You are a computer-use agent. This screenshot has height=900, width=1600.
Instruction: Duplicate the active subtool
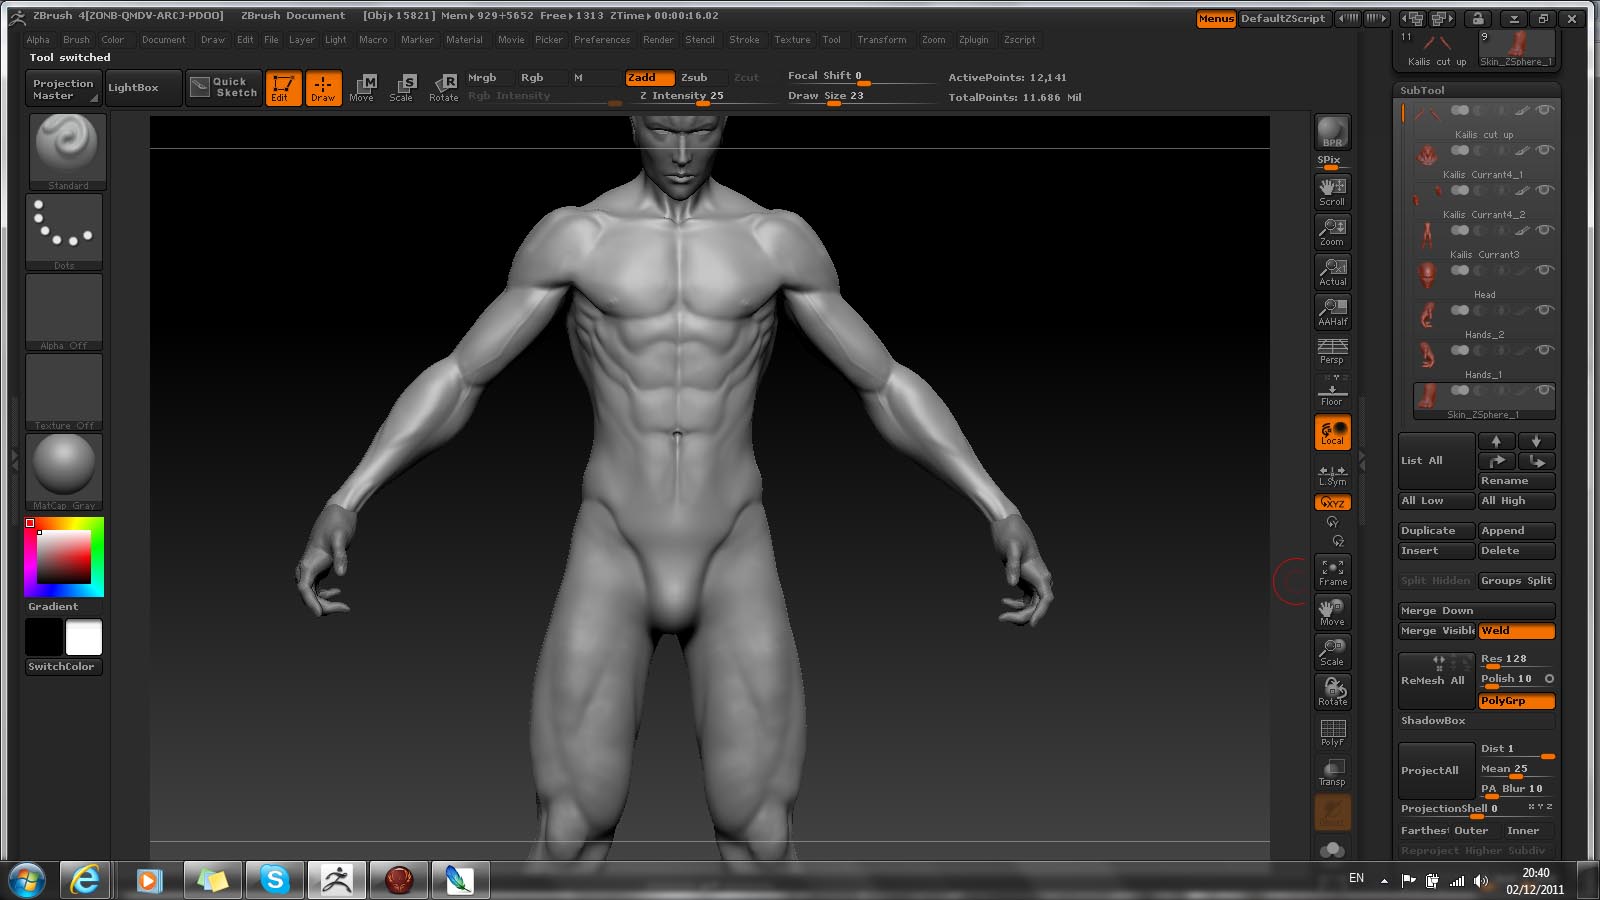[x=1434, y=530]
